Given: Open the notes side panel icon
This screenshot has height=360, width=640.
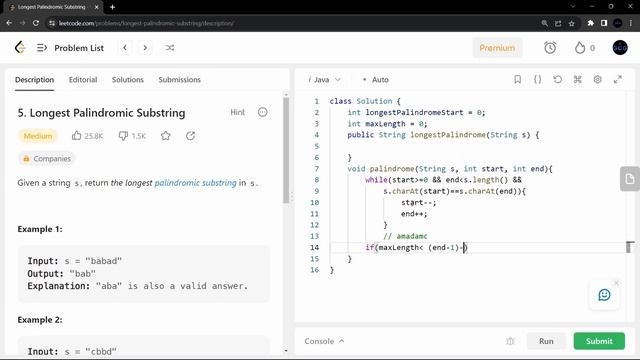Looking at the screenshot, I should coord(629,179).
